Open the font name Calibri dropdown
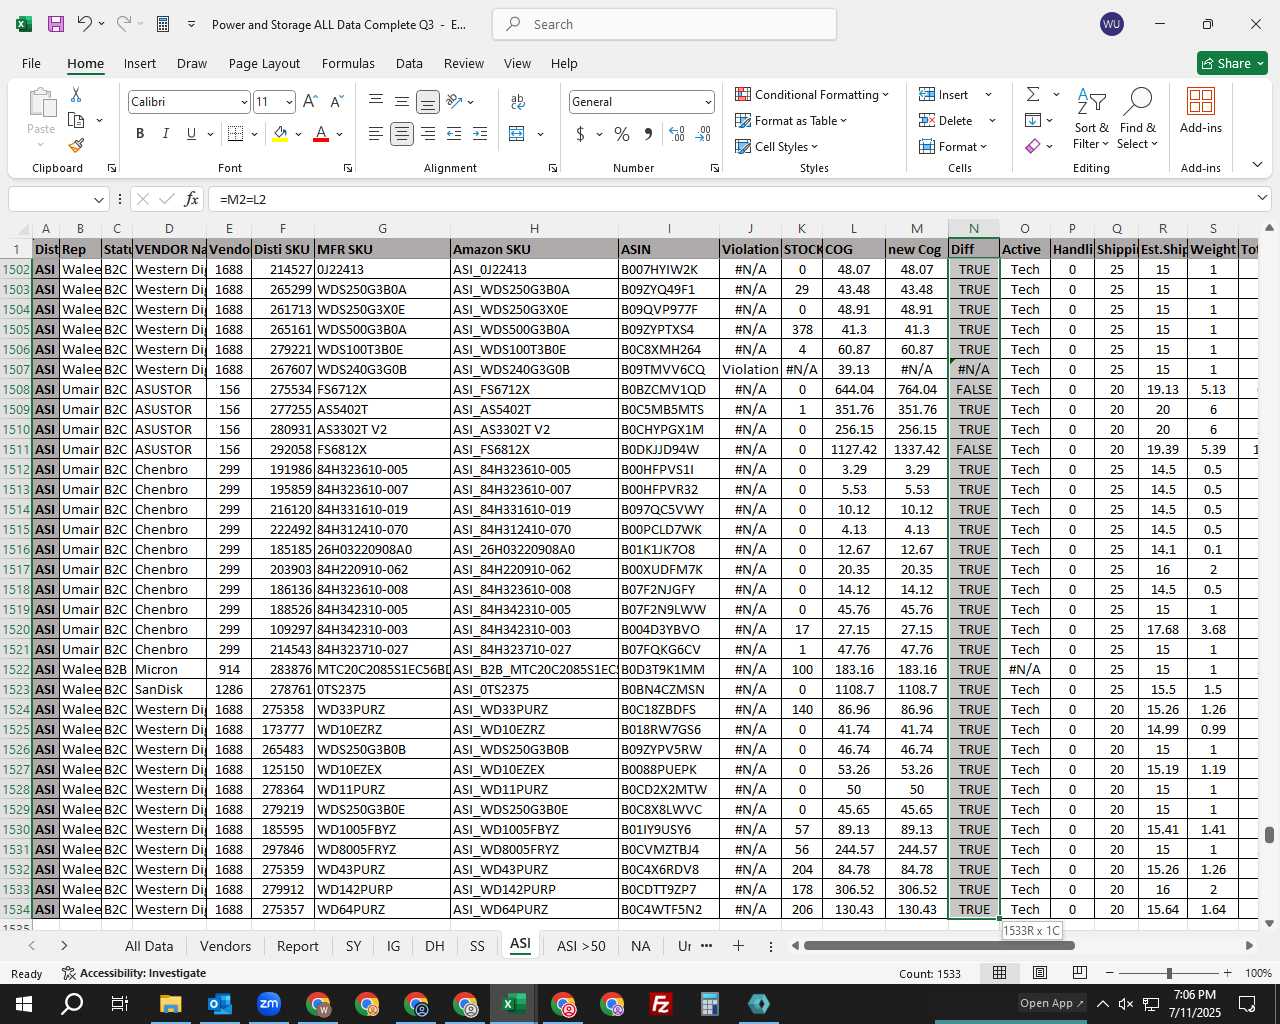This screenshot has height=1024, width=1280. click(x=243, y=102)
